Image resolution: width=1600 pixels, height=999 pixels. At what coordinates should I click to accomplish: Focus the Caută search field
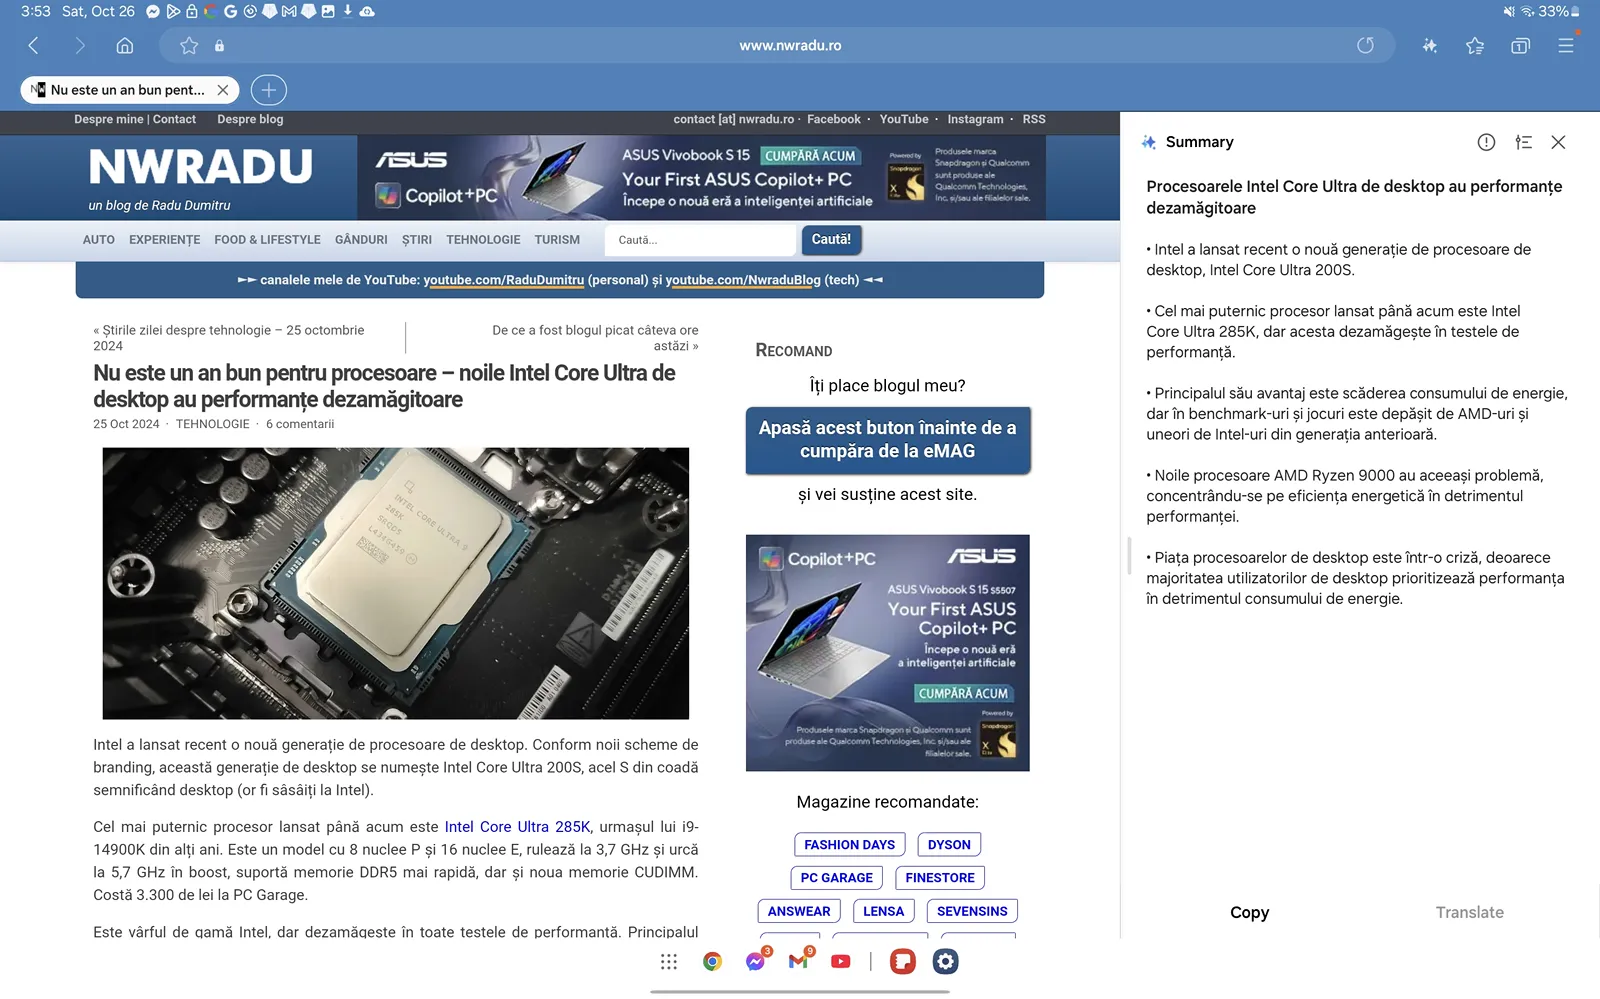click(x=700, y=240)
